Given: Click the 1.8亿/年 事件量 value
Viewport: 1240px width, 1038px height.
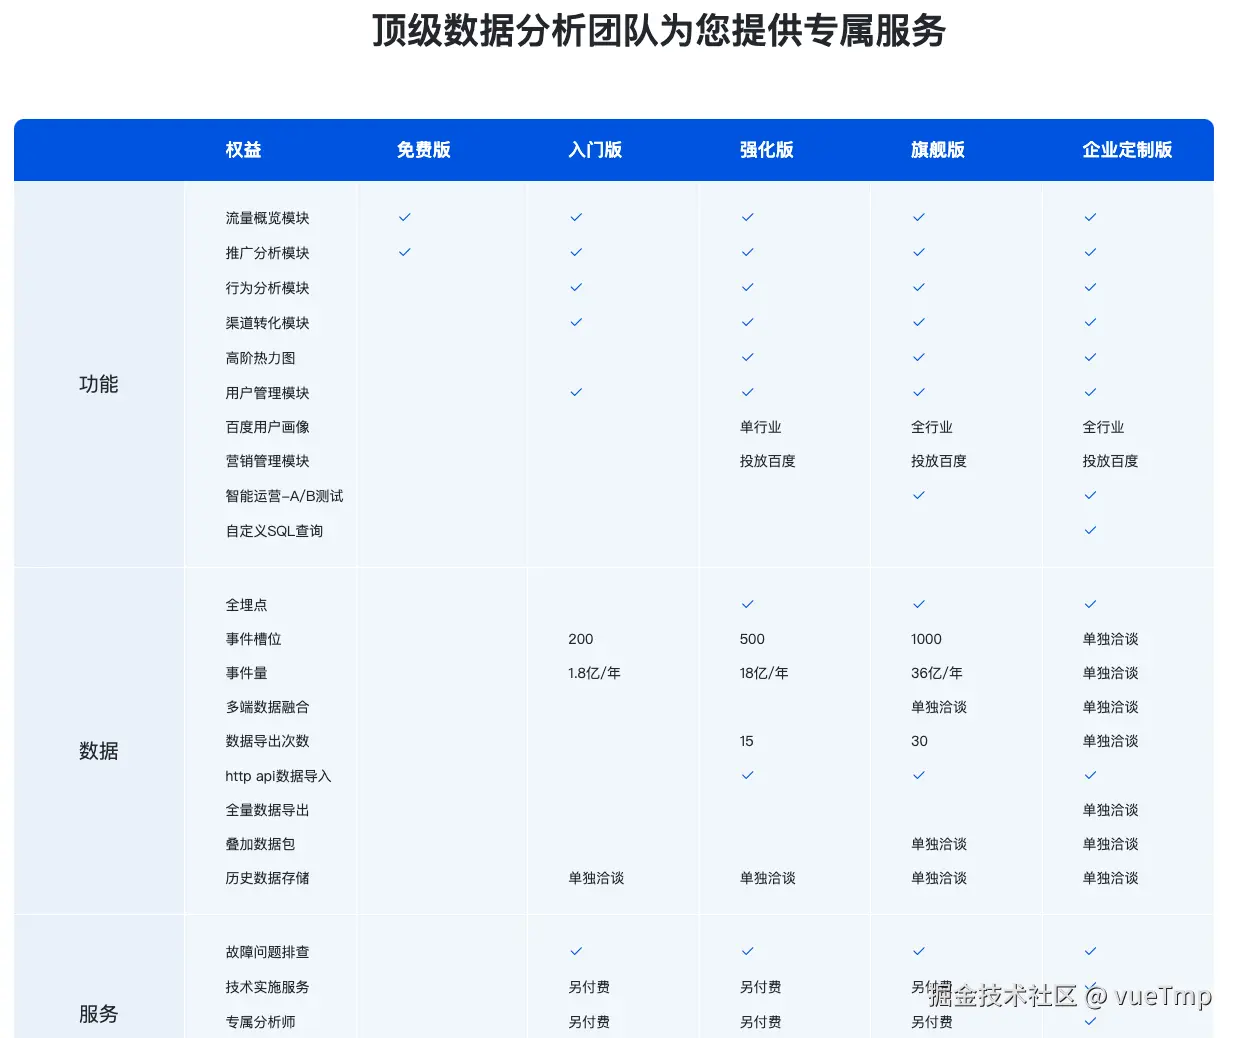Looking at the screenshot, I should [594, 673].
